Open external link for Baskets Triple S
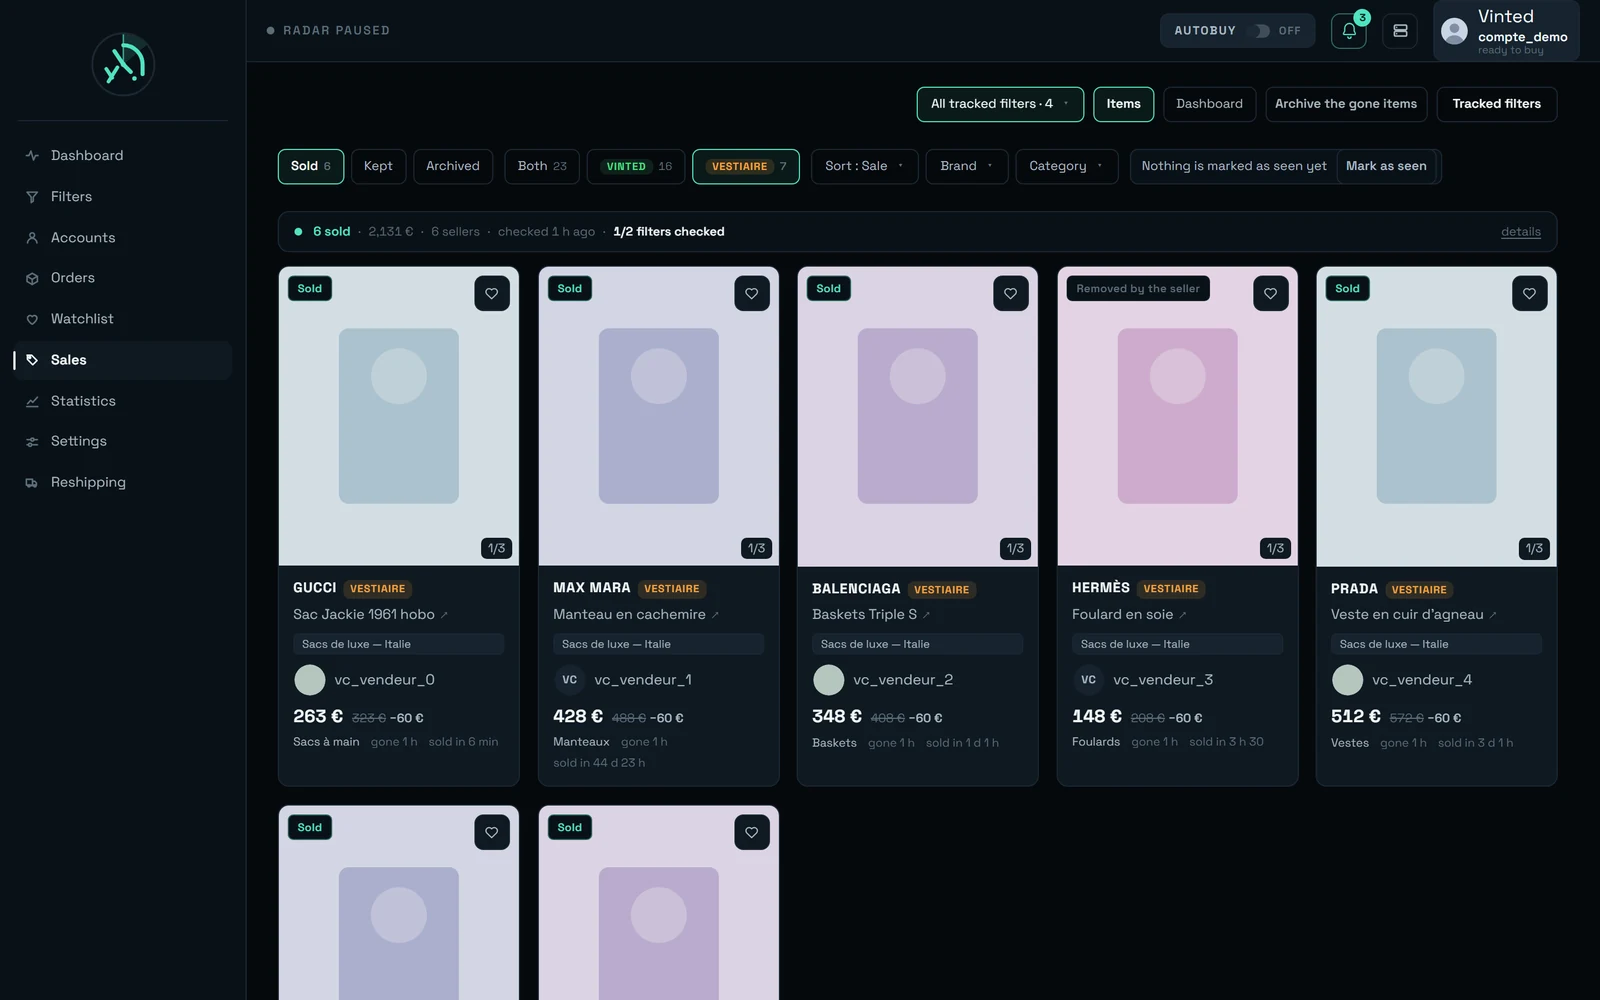 coord(926,615)
